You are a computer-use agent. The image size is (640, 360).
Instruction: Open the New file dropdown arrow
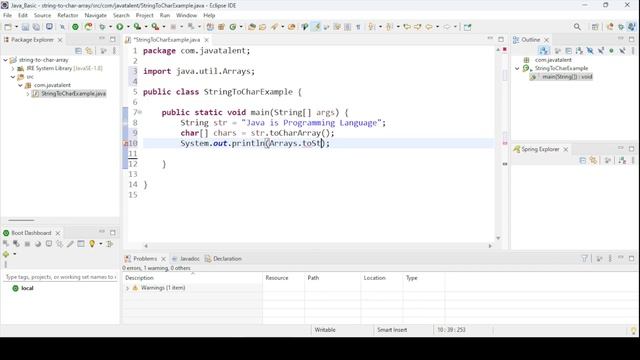coord(16,27)
